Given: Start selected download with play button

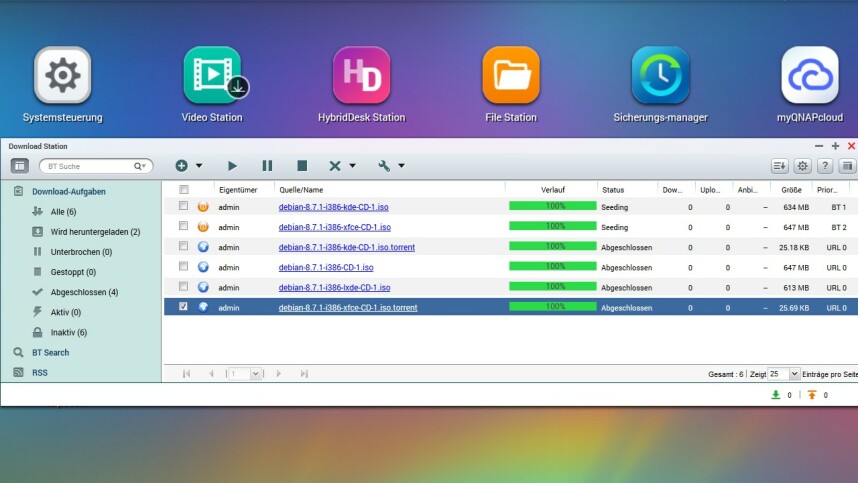Looking at the screenshot, I should (232, 166).
